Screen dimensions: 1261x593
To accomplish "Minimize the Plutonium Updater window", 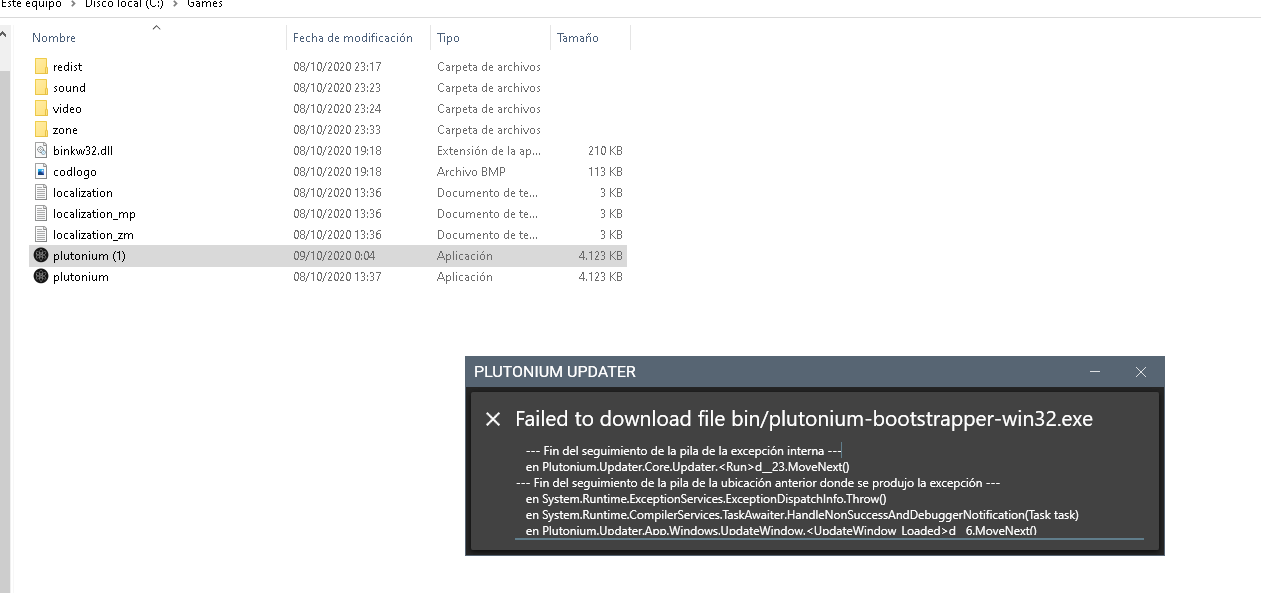I will (x=1096, y=372).
